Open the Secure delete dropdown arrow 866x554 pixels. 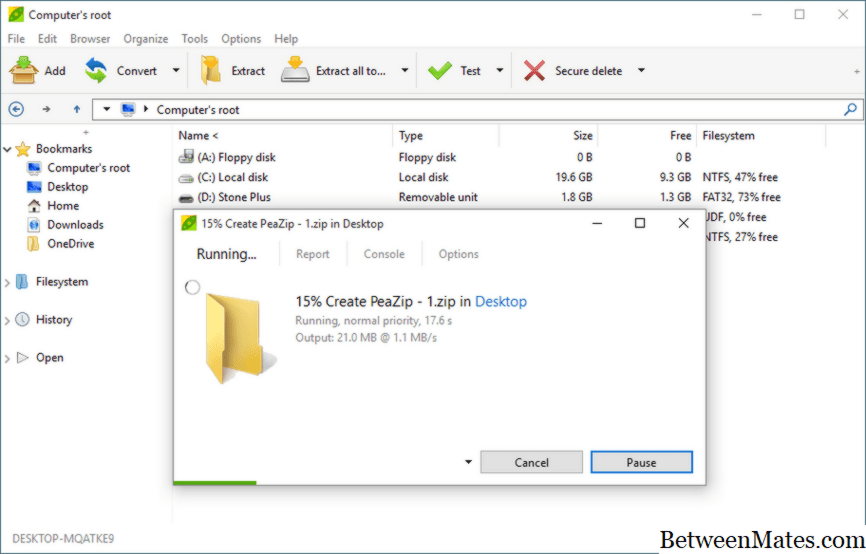pyautogui.click(x=641, y=70)
